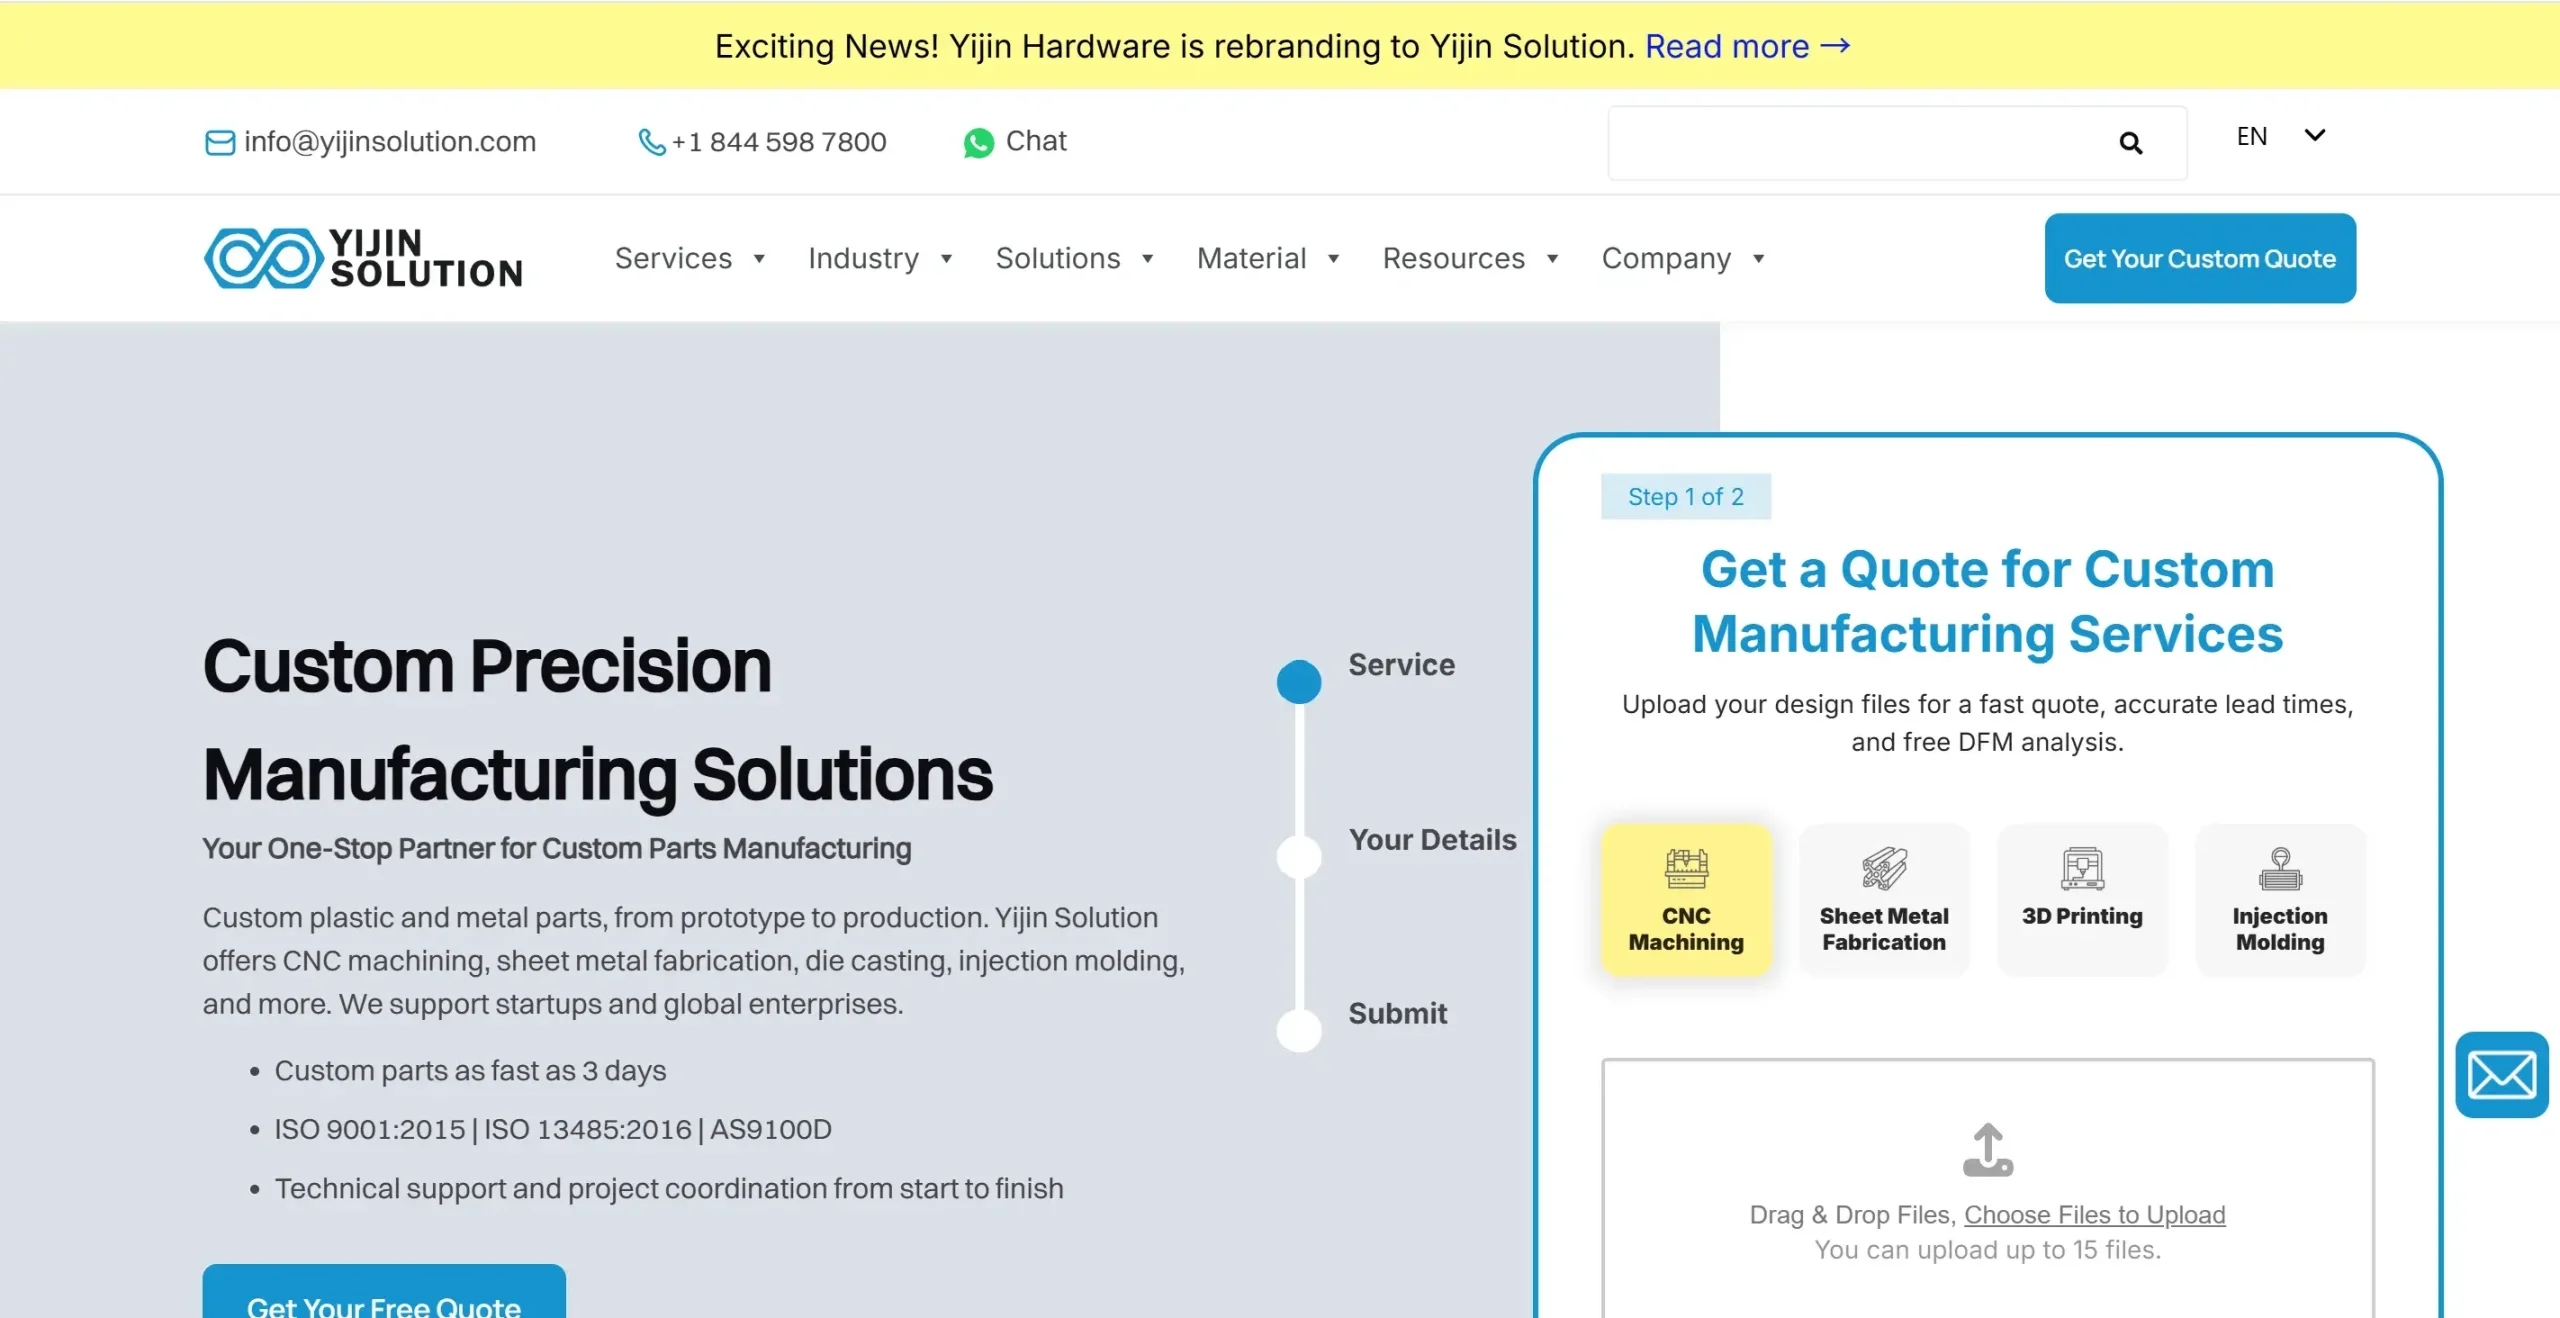Viewport: 2560px width, 1318px height.
Task: Click the Industry menu label
Action: (x=863, y=258)
